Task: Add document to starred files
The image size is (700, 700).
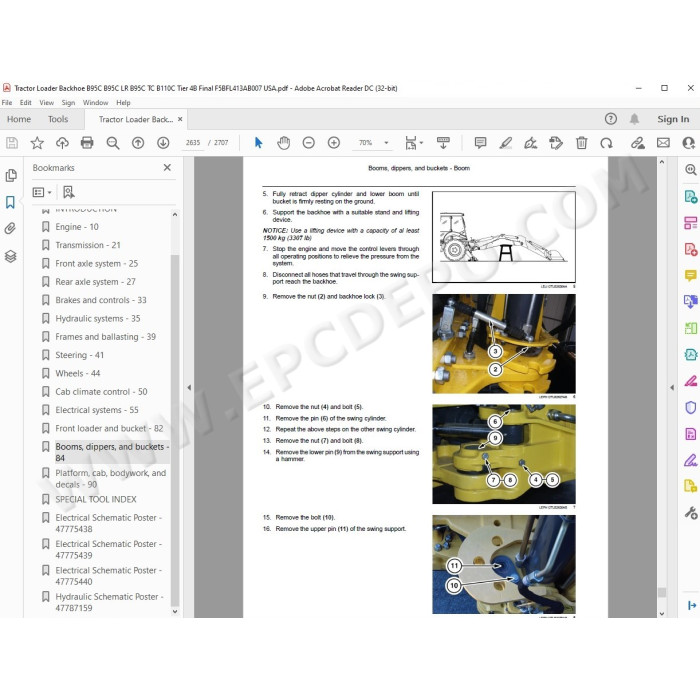Action: [37, 143]
